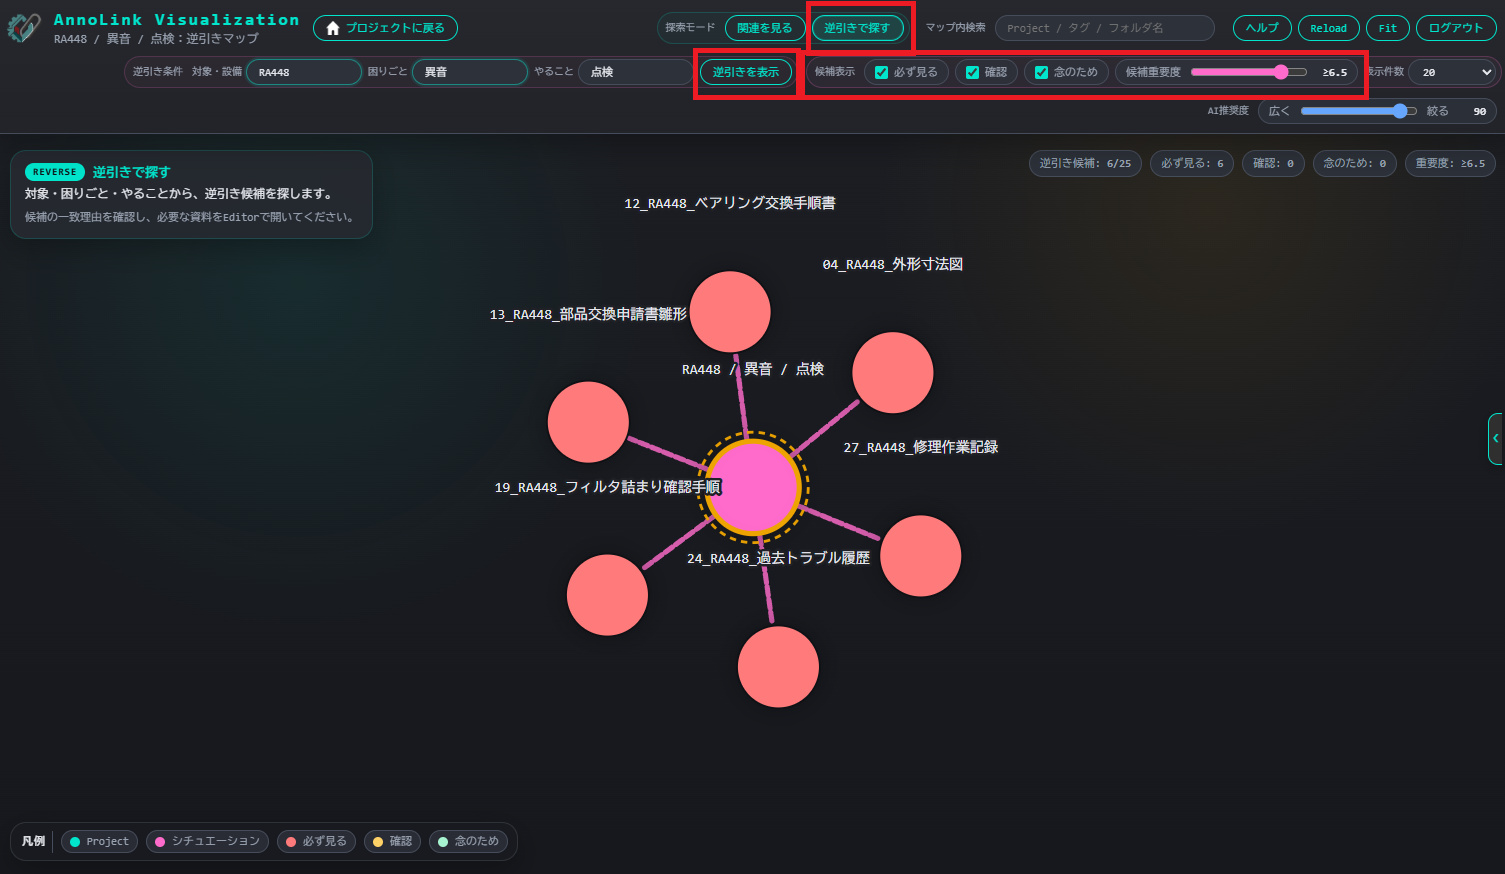Viewport: 1505px width, 874px height.
Task: Open the 表示件数 dropdown showing 20
Action: coord(1452,72)
